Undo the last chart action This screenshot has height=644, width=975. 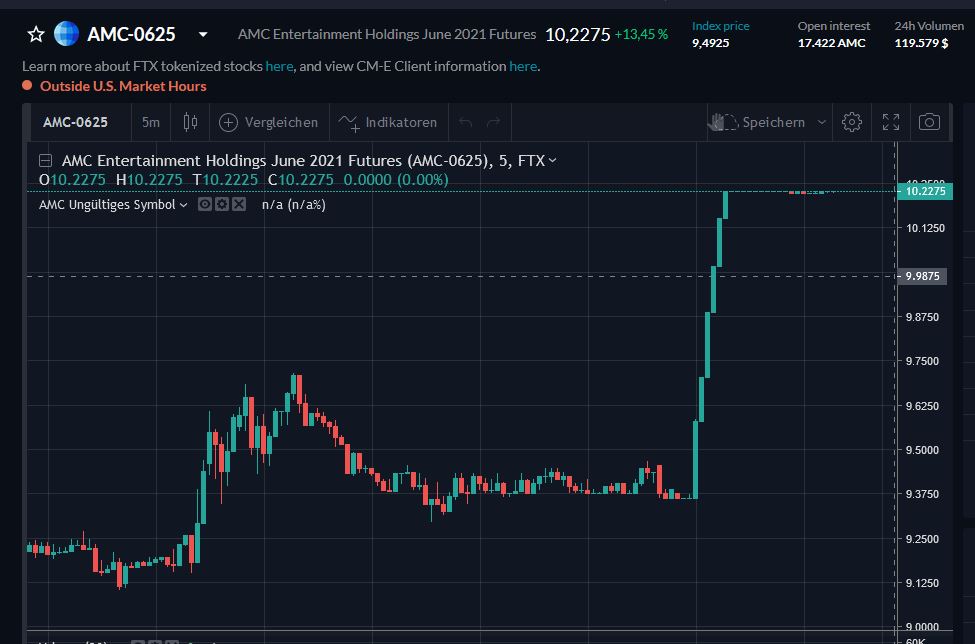(x=465, y=122)
